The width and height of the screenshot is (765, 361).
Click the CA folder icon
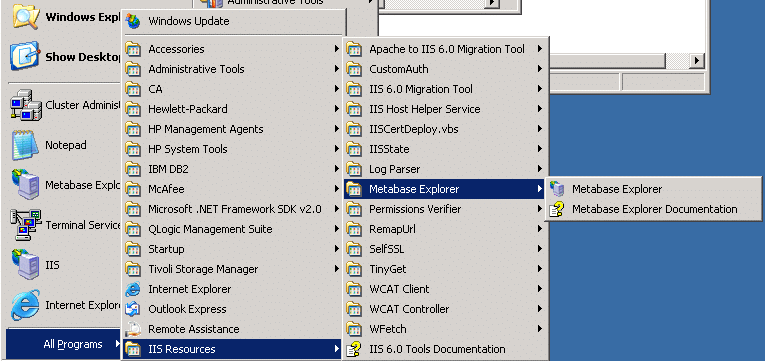tap(133, 89)
